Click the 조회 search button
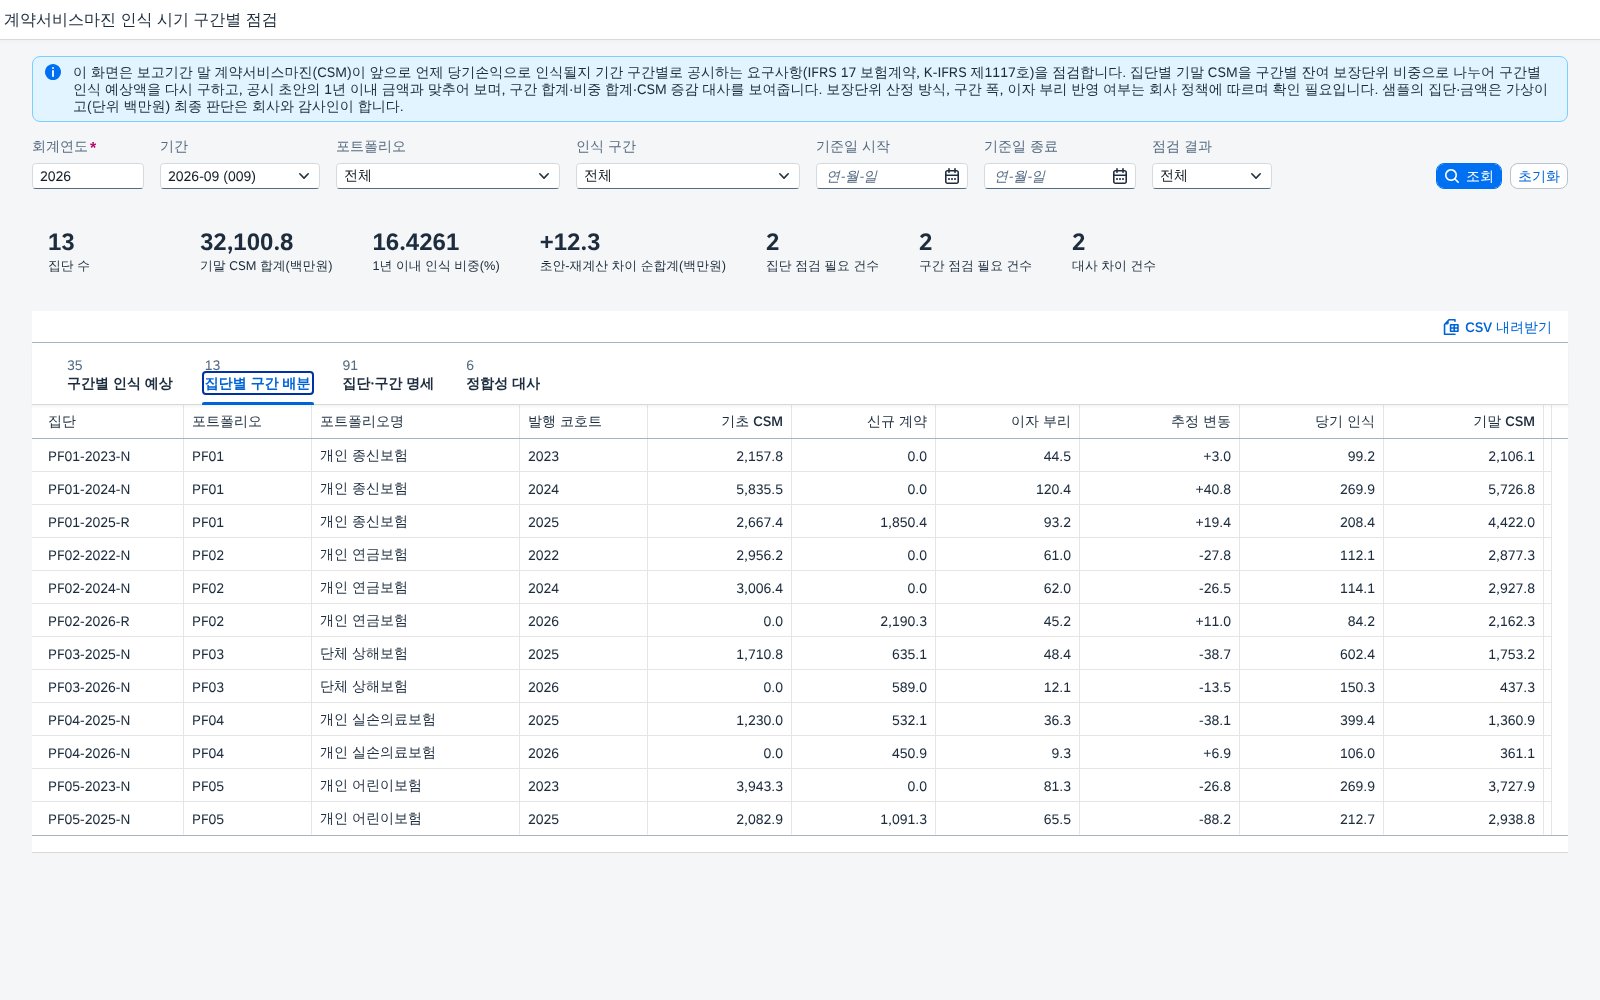The height and width of the screenshot is (1000, 1600). point(1468,176)
